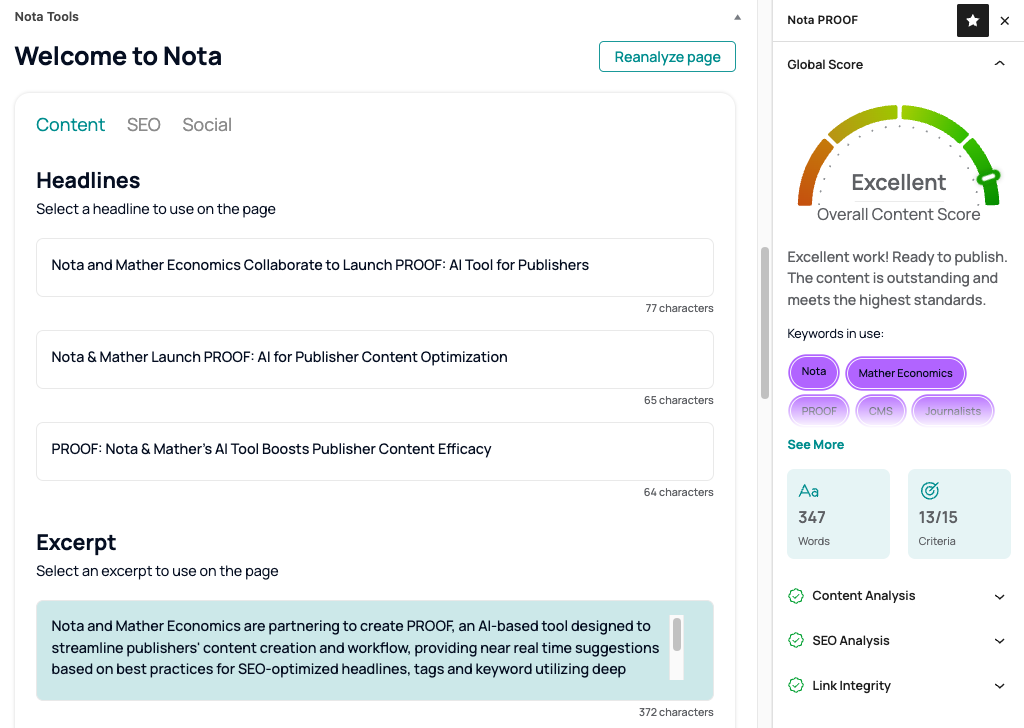The image size is (1024, 728).
Task: Select the highlighted excerpt text box
Action: point(375,650)
